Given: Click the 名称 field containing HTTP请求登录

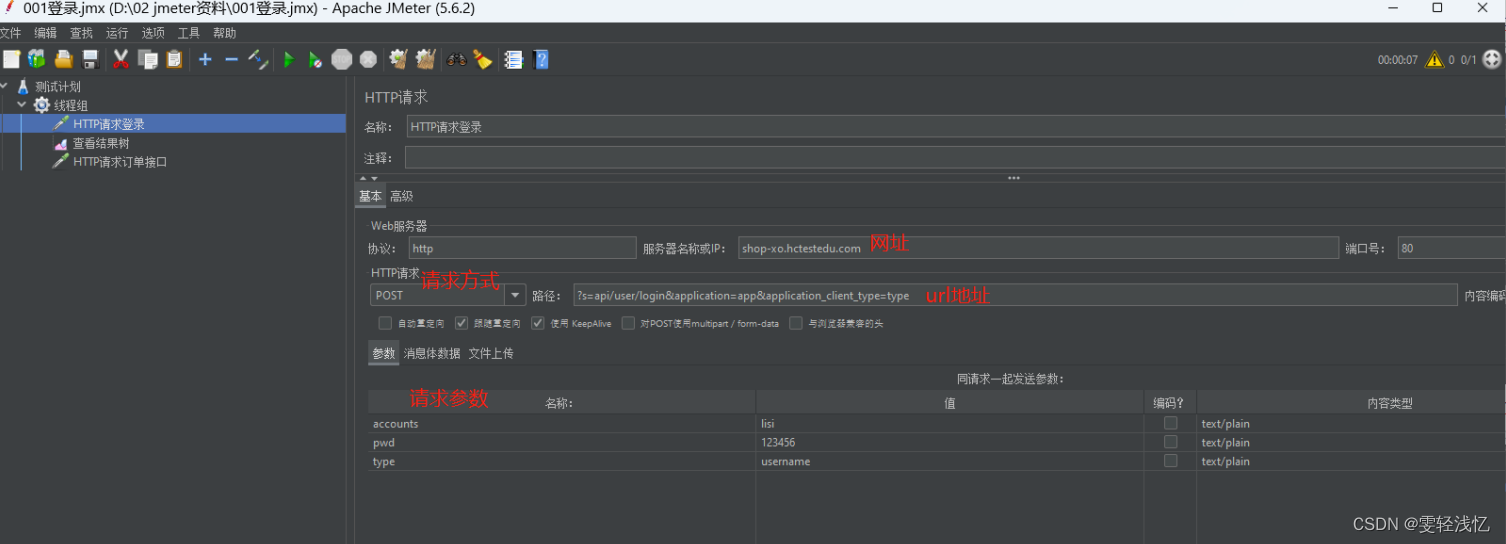Looking at the screenshot, I should [x=955, y=127].
